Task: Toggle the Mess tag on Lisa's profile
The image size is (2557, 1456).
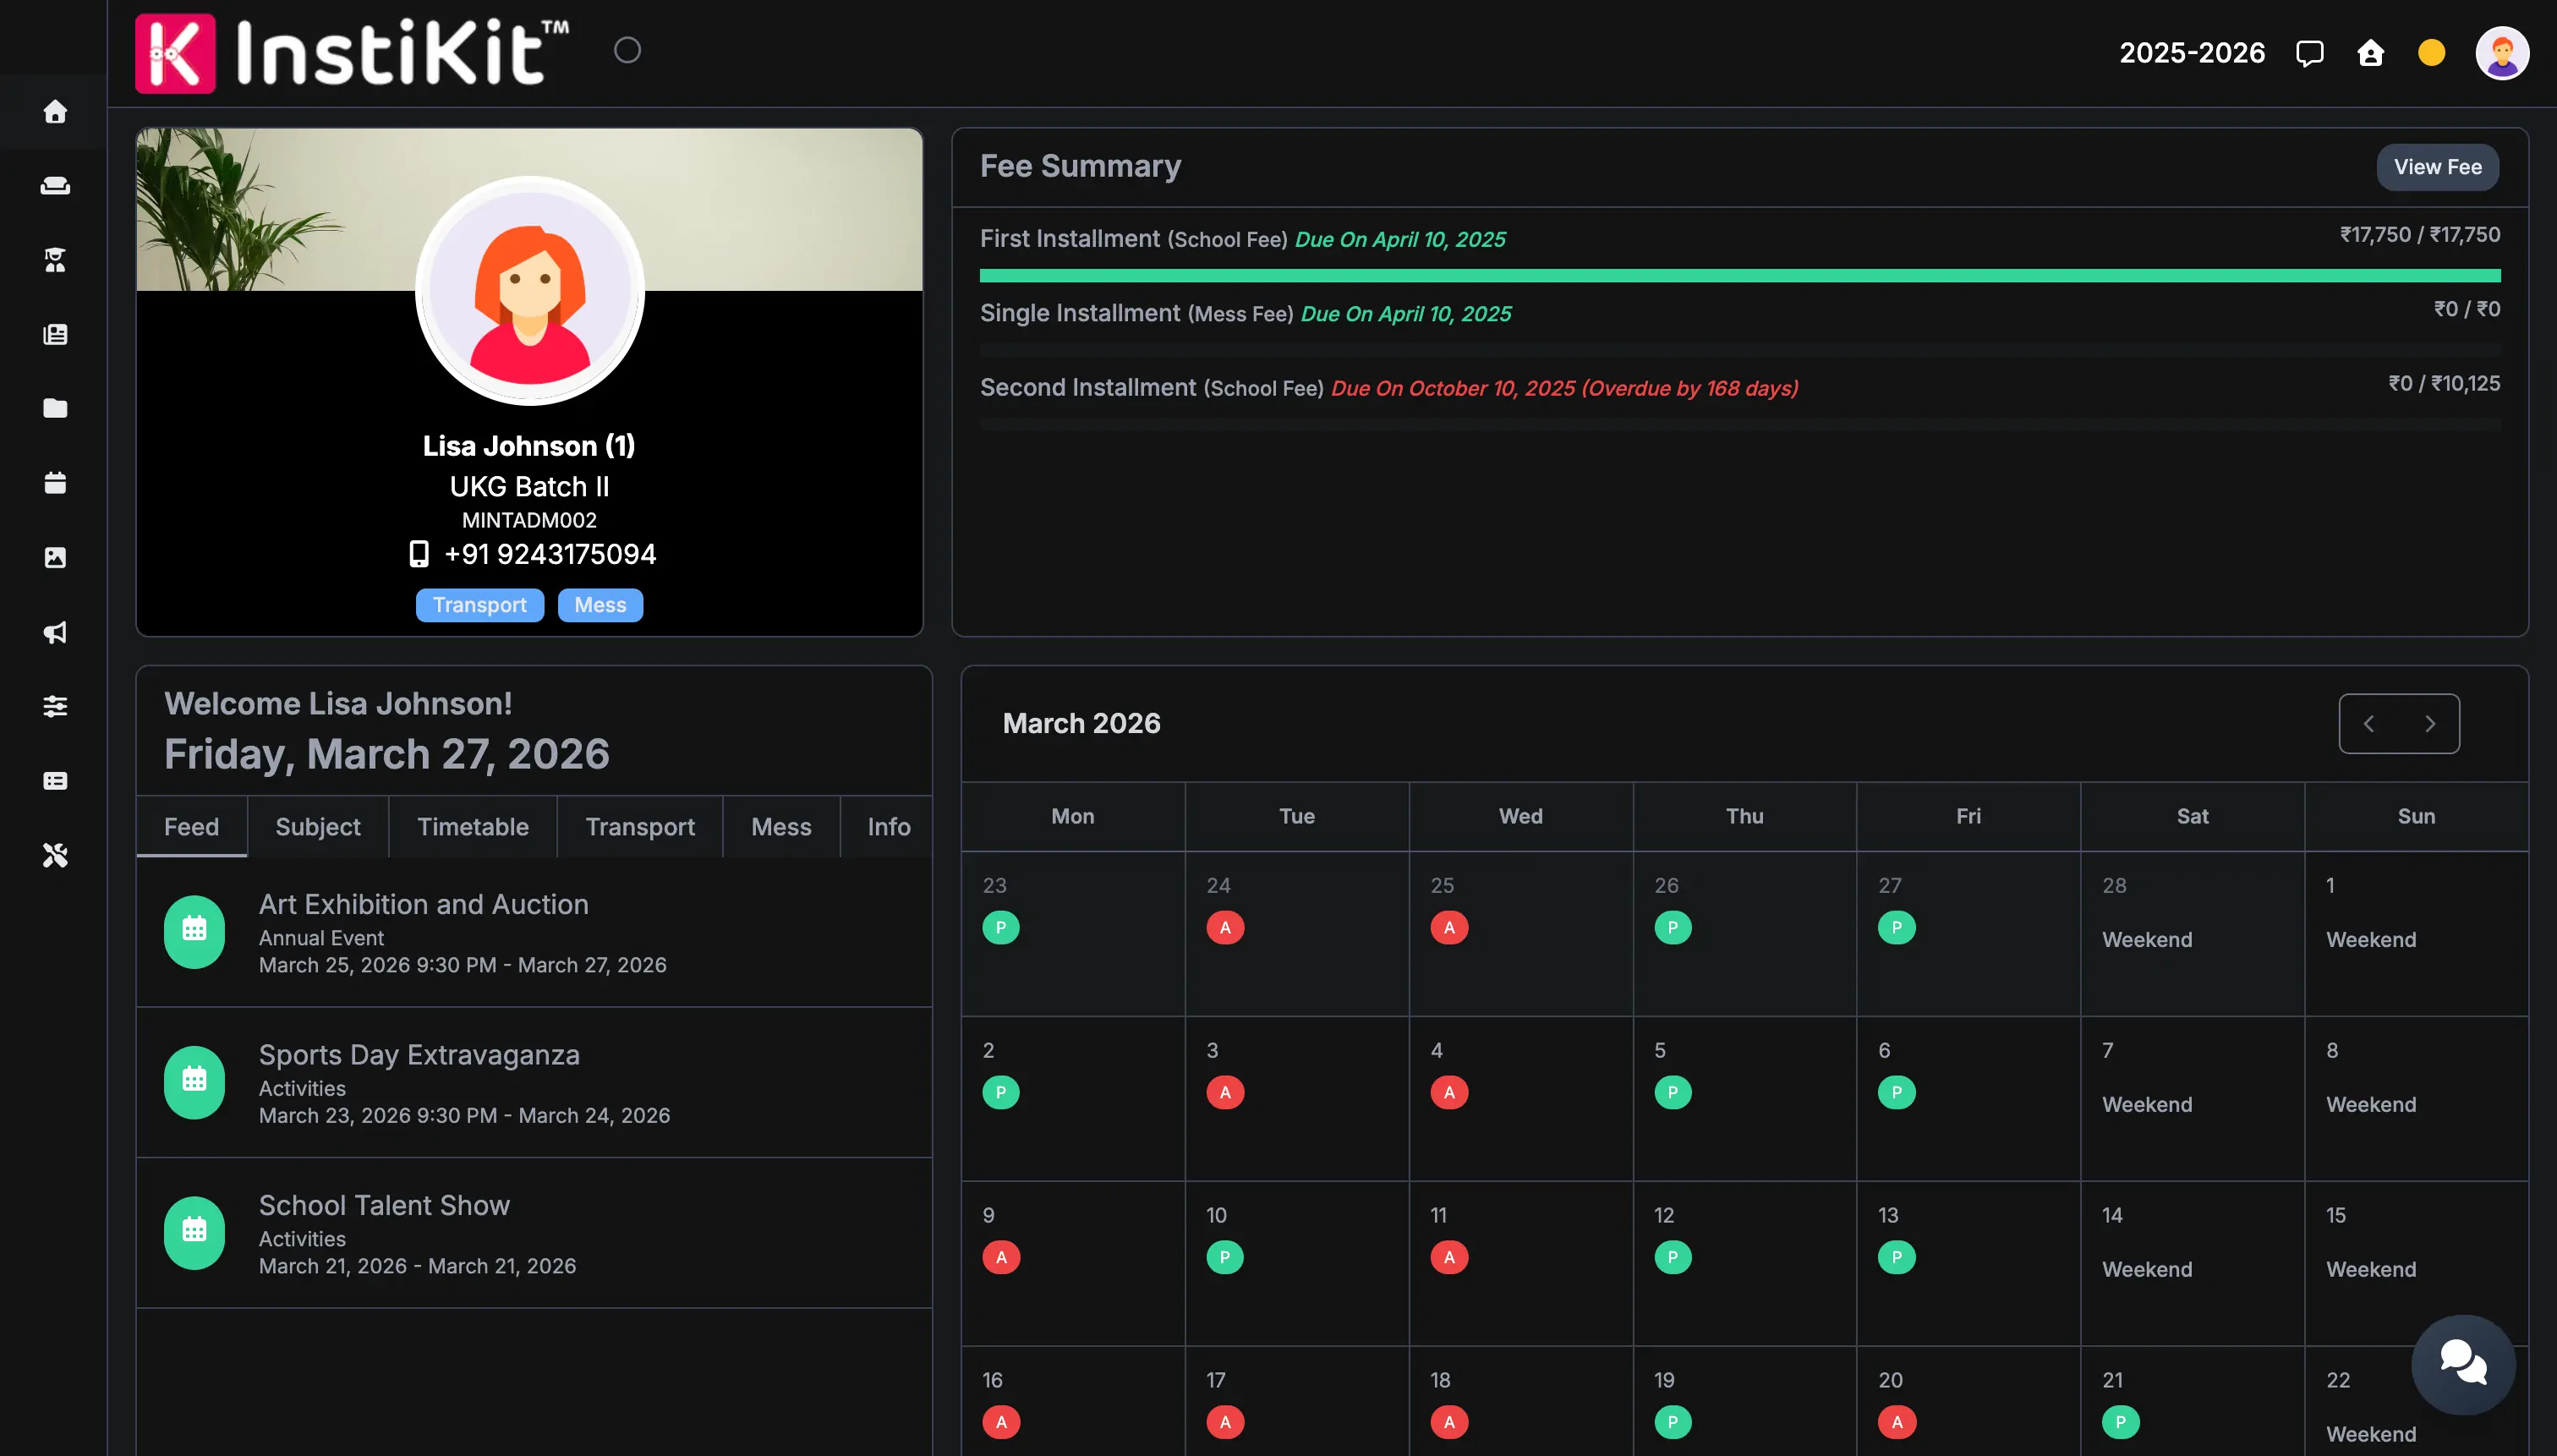Action: 599,605
